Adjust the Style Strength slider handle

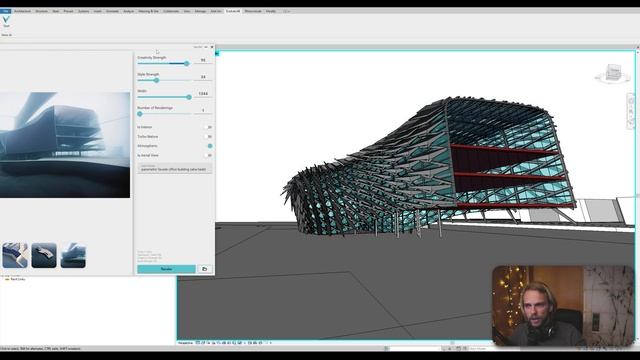point(156,80)
